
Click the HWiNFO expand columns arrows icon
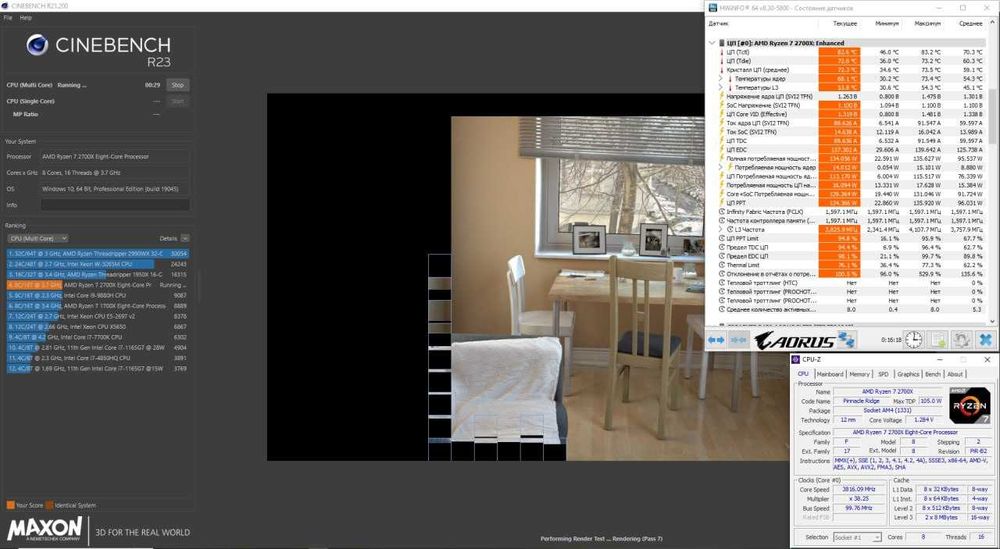pyautogui.click(x=716, y=340)
